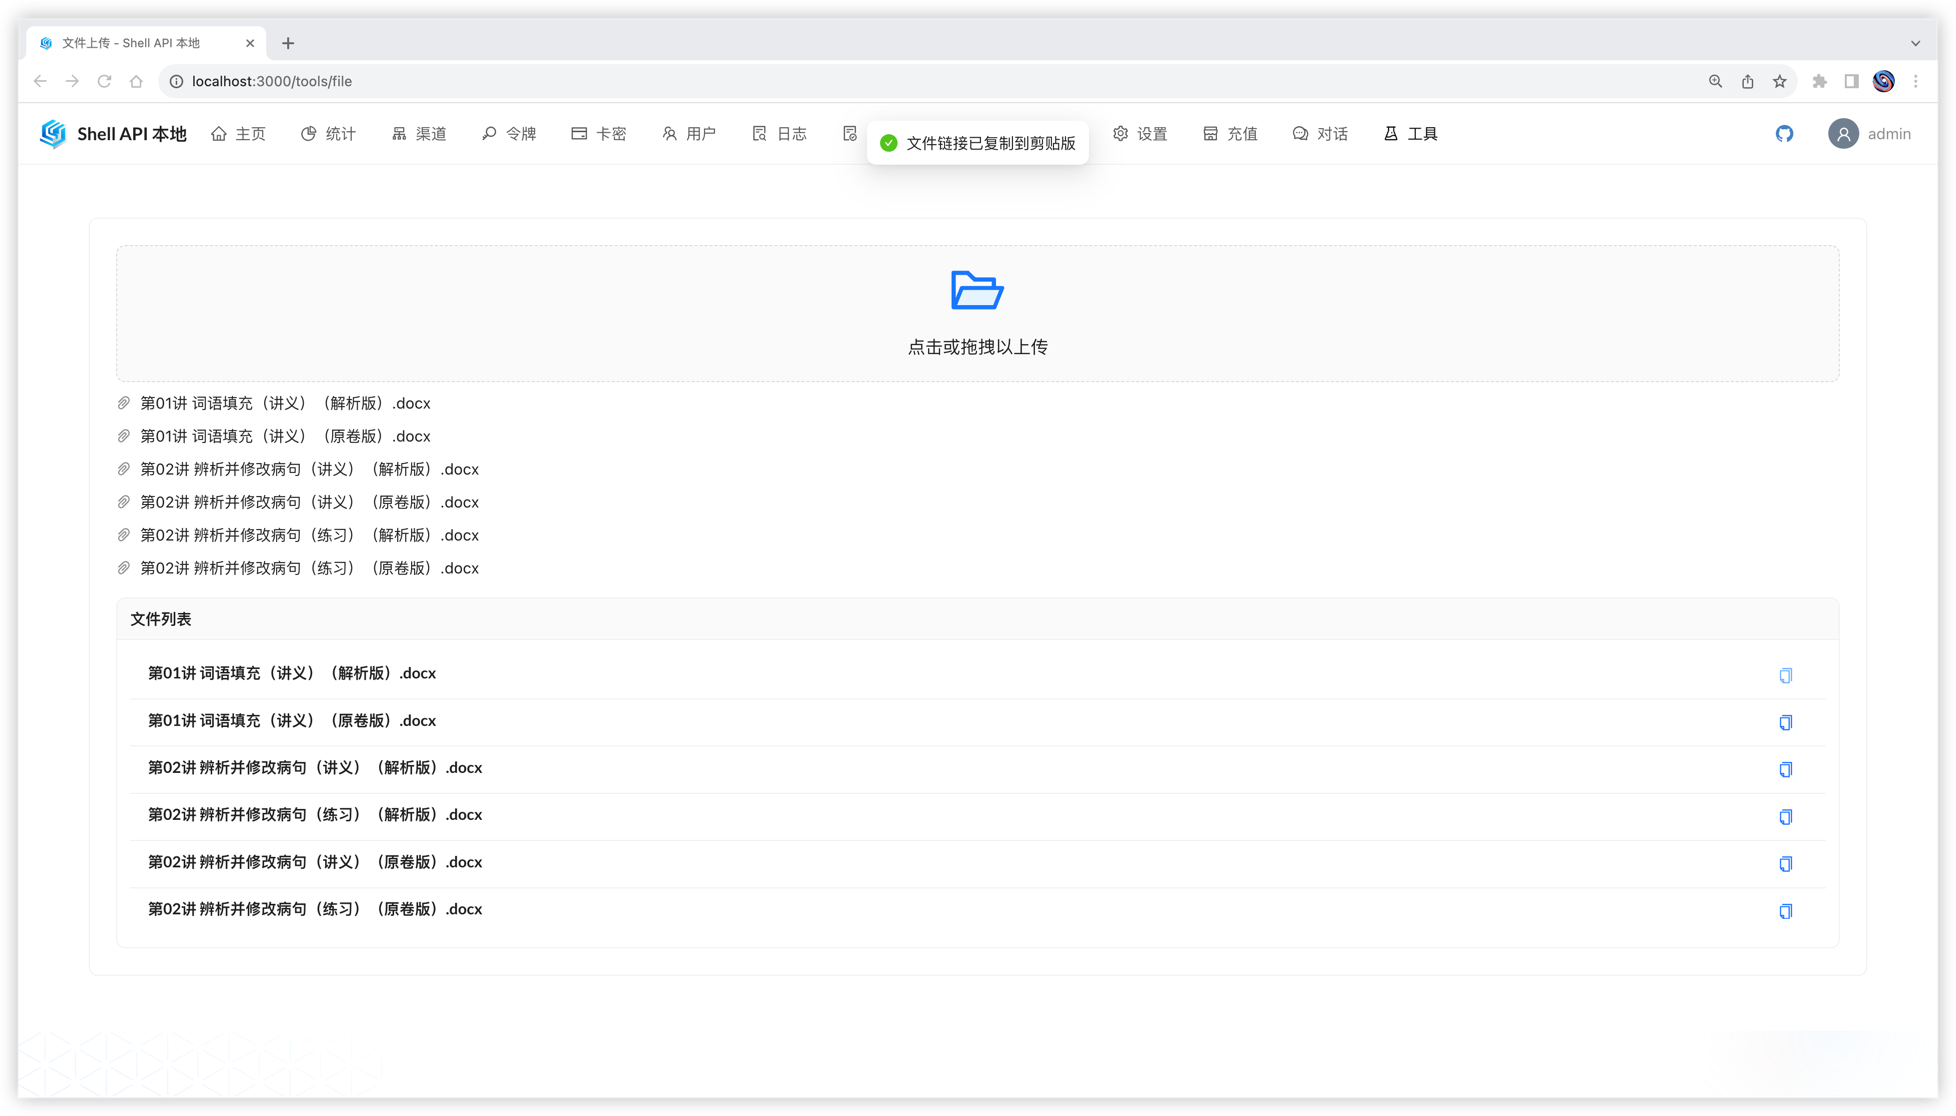Click uploaded file 第01讲 词语填充（讲义）（解析版）.docx link
This screenshot has height=1116, width=1956.
pyautogui.click(x=285, y=403)
